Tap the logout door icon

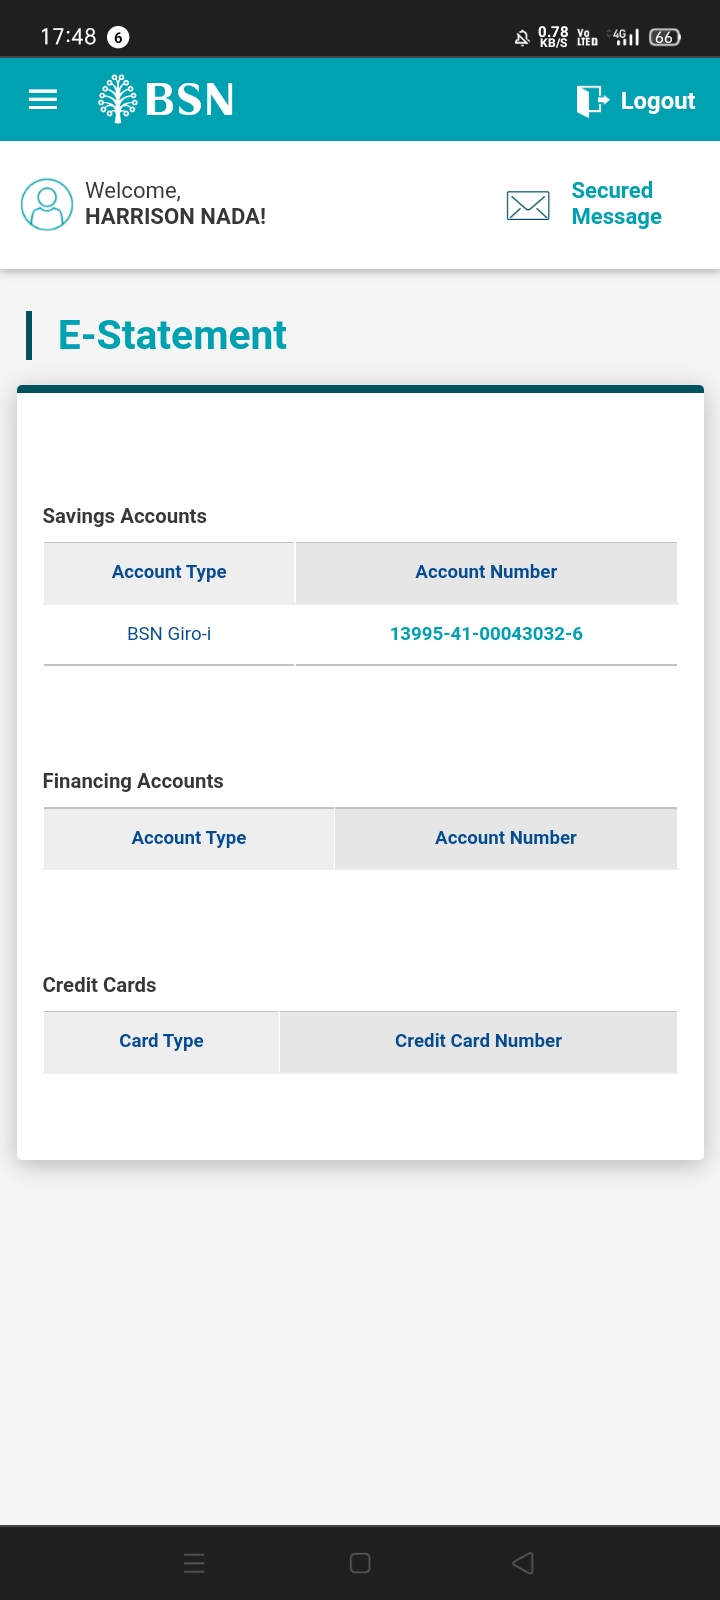point(591,101)
